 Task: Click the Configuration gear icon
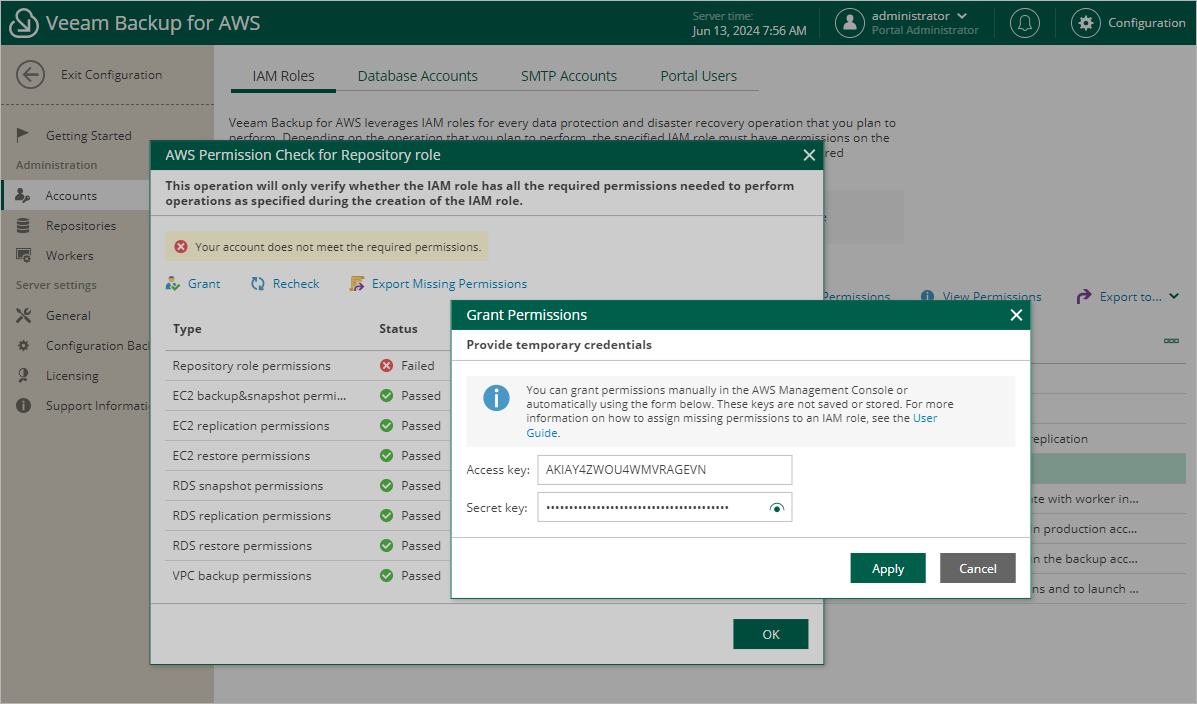click(1086, 23)
